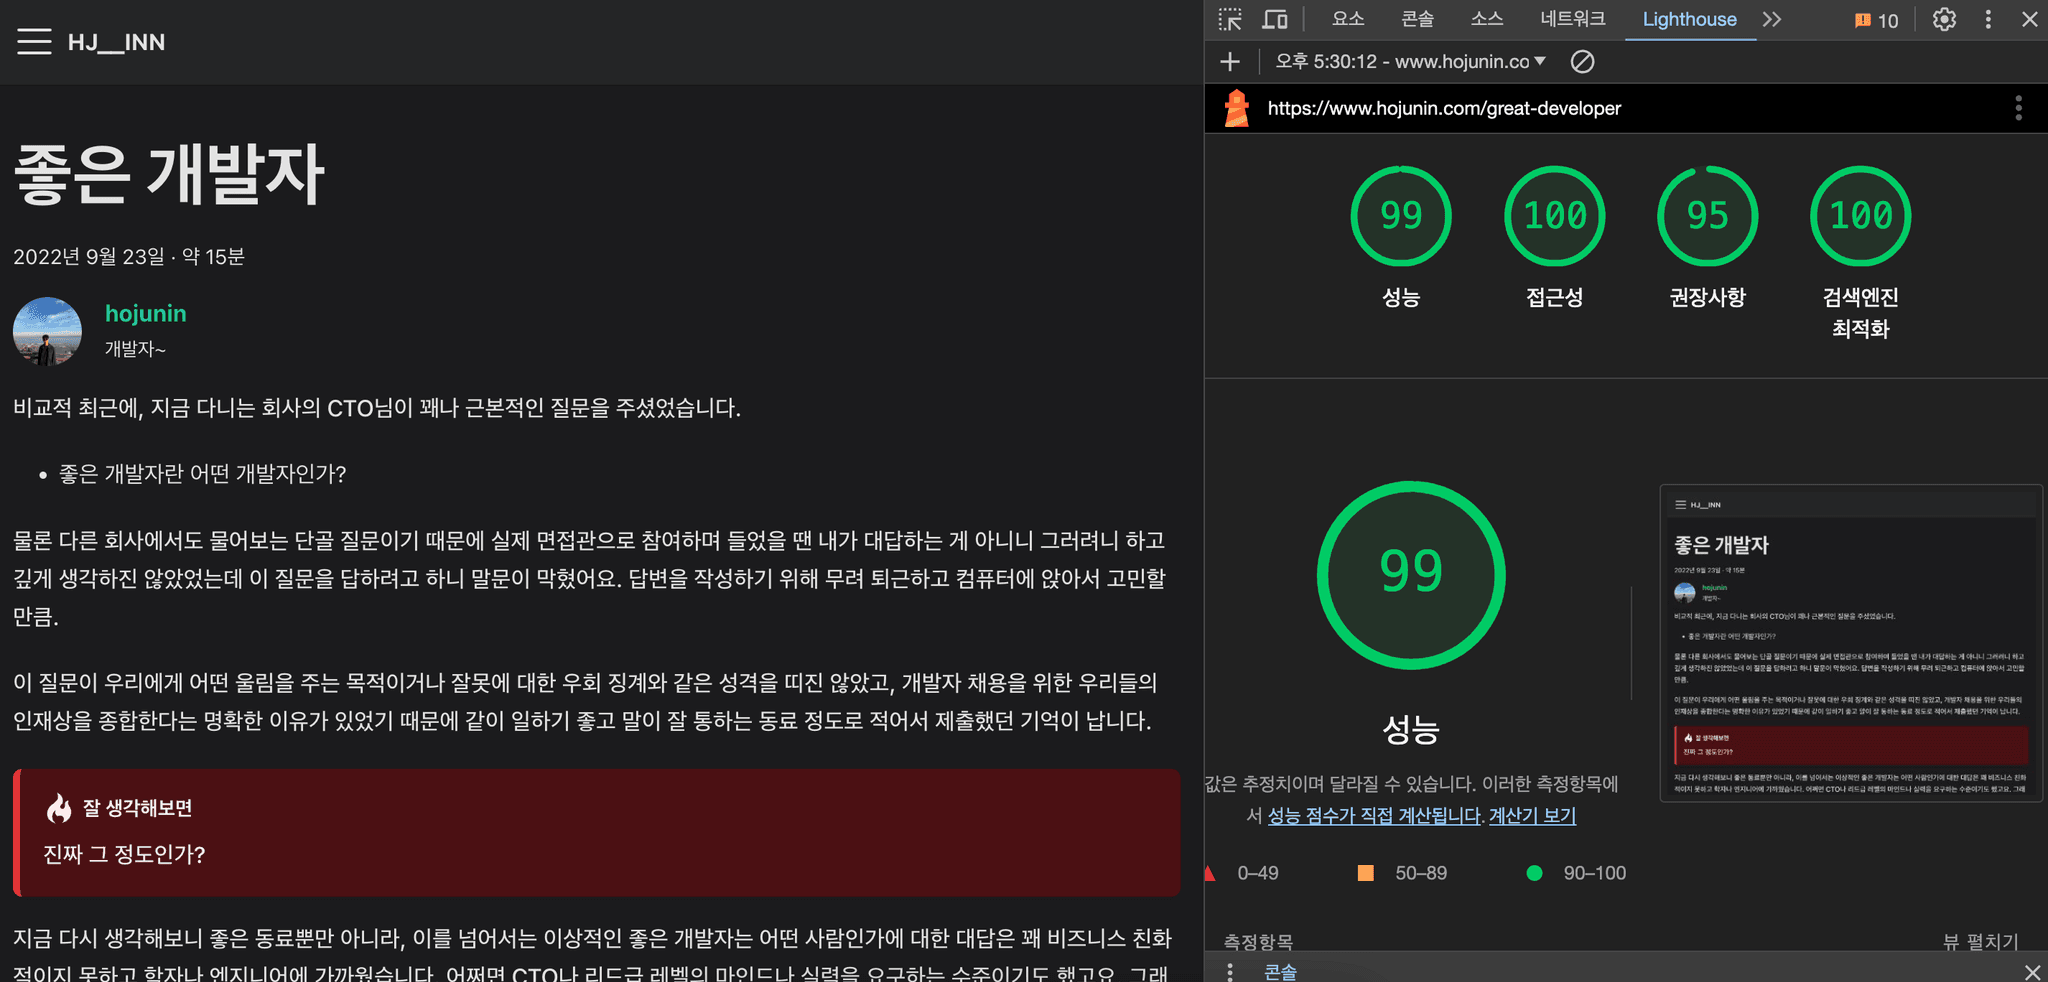This screenshot has width=2048, height=982.
Task: Click the flame icon in the callout
Action: (59, 808)
